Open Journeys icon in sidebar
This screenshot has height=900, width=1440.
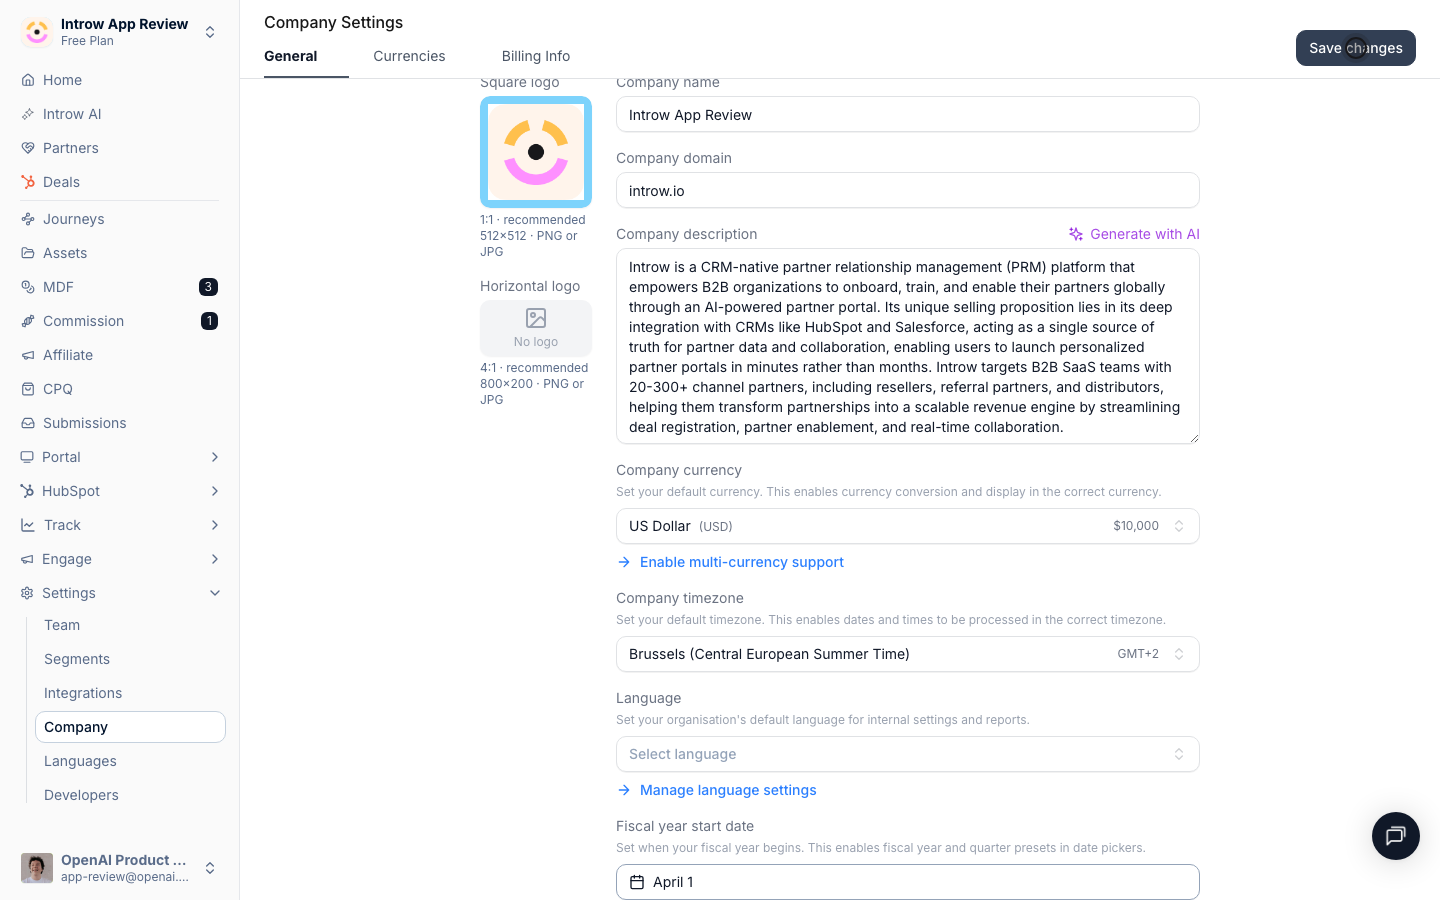28,219
